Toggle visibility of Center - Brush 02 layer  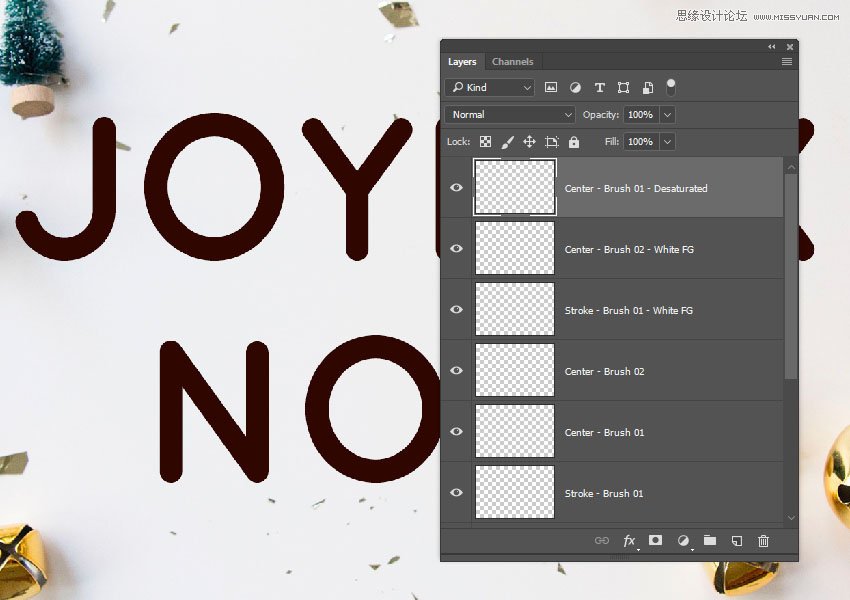457,371
